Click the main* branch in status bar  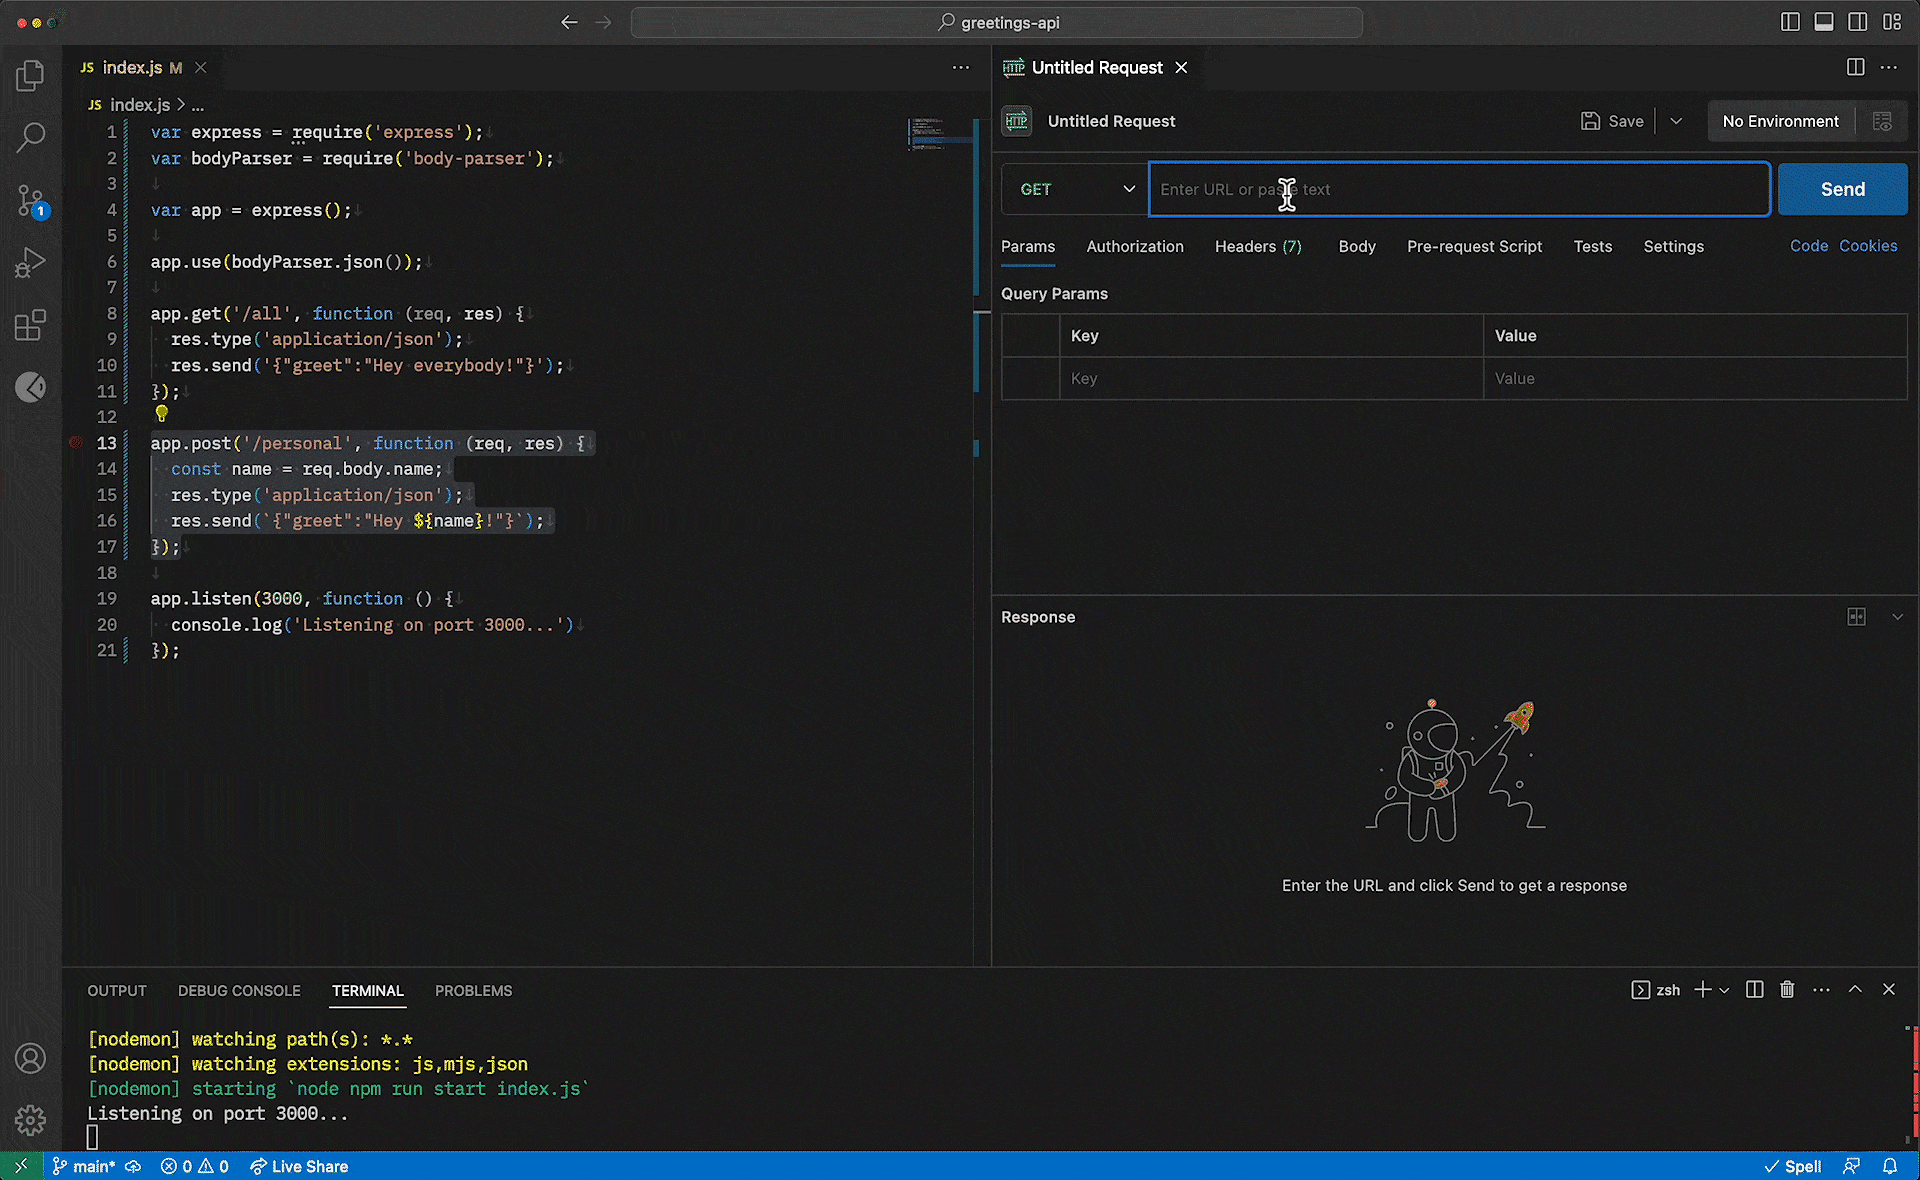coord(84,1166)
